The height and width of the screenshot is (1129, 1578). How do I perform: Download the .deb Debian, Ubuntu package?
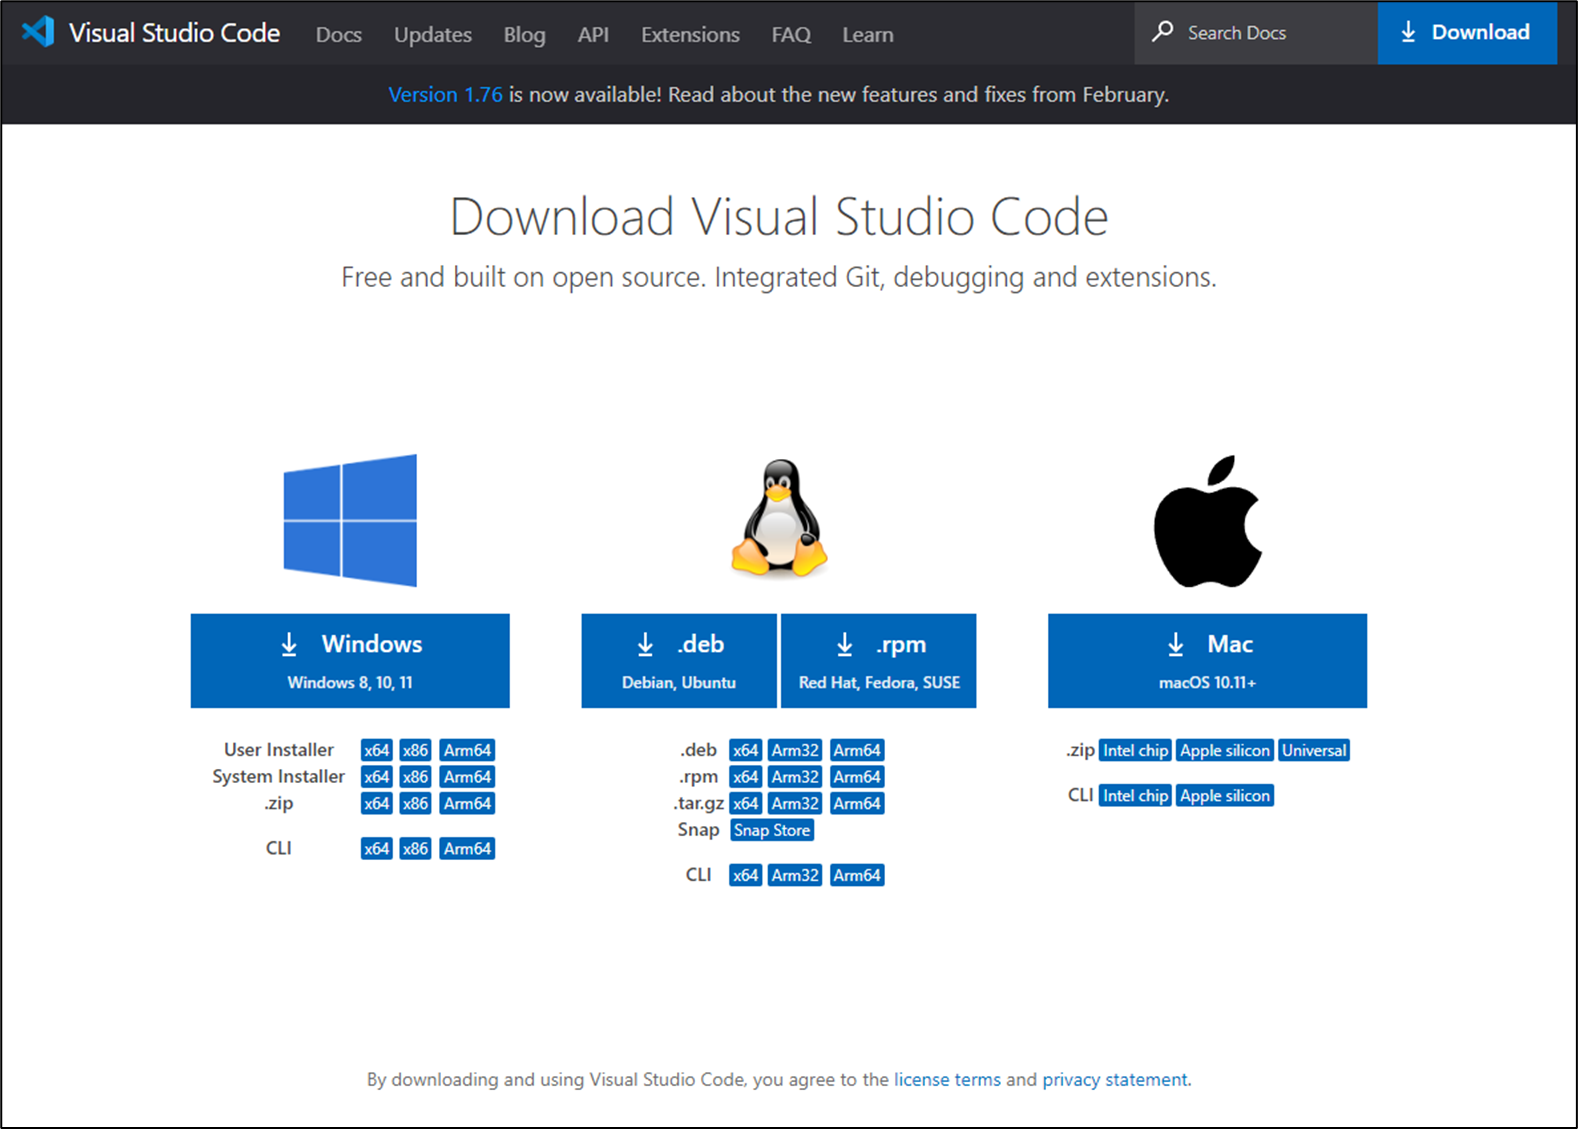(679, 661)
